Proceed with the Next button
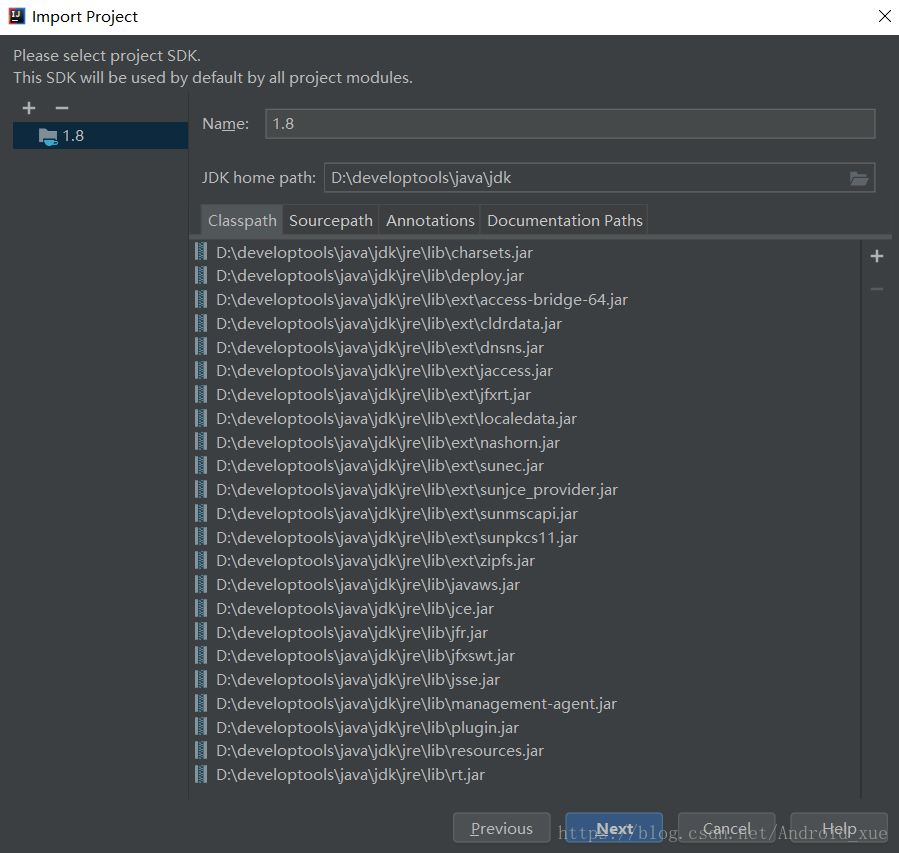 614,828
